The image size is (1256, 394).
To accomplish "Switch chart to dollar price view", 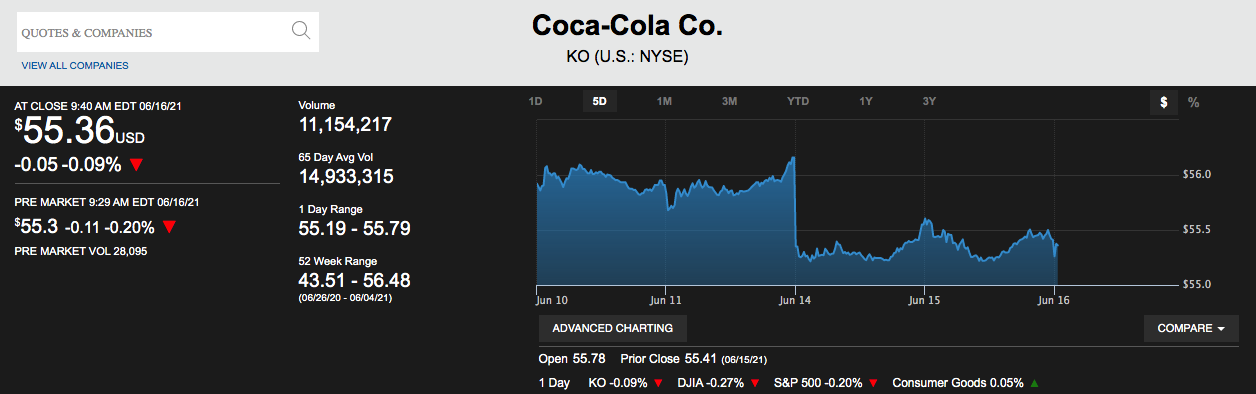I will point(1164,102).
